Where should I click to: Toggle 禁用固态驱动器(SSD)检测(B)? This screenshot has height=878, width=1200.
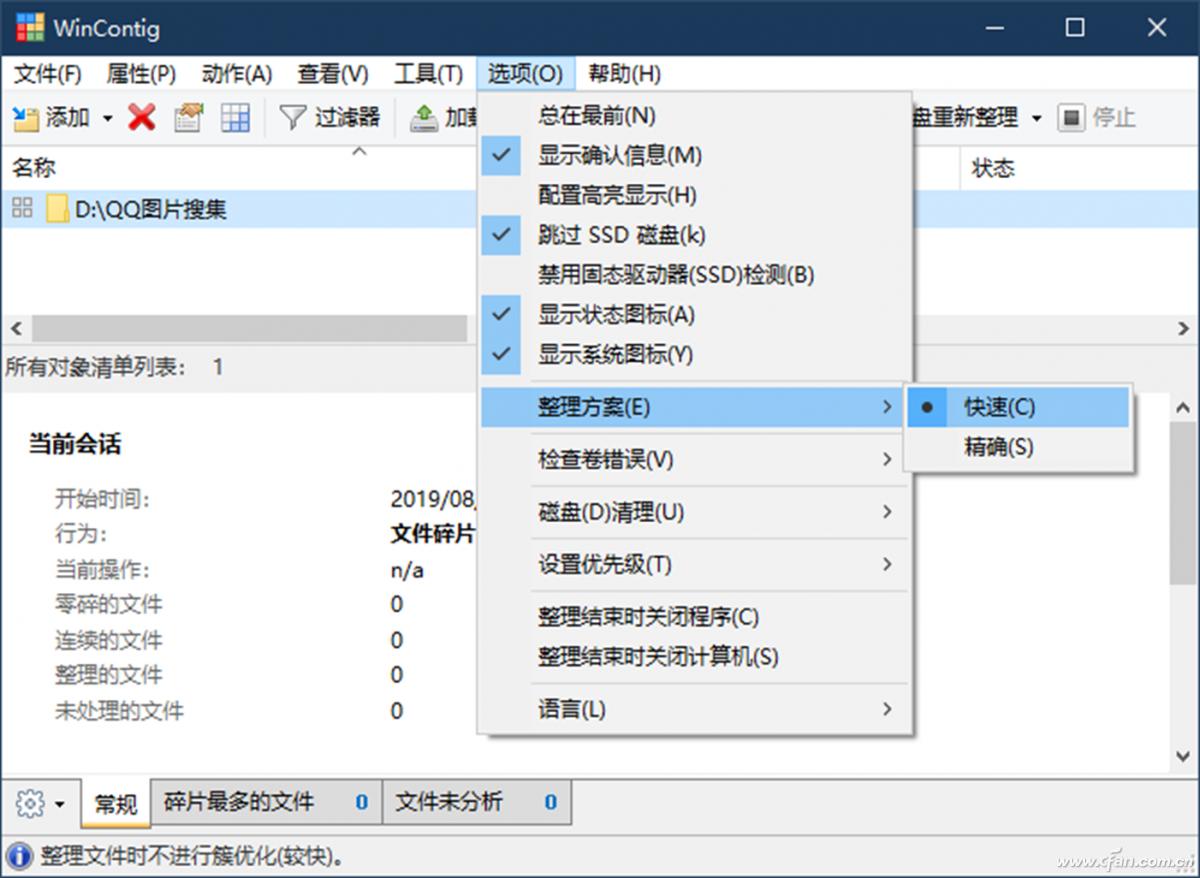click(695, 275)
